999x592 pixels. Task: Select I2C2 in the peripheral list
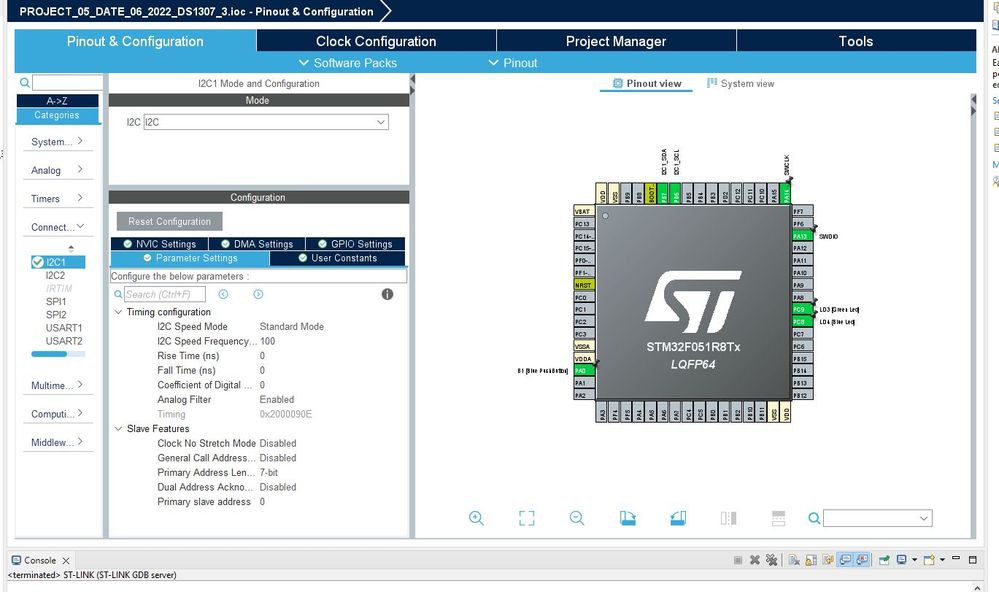click(x=55, y=275)
